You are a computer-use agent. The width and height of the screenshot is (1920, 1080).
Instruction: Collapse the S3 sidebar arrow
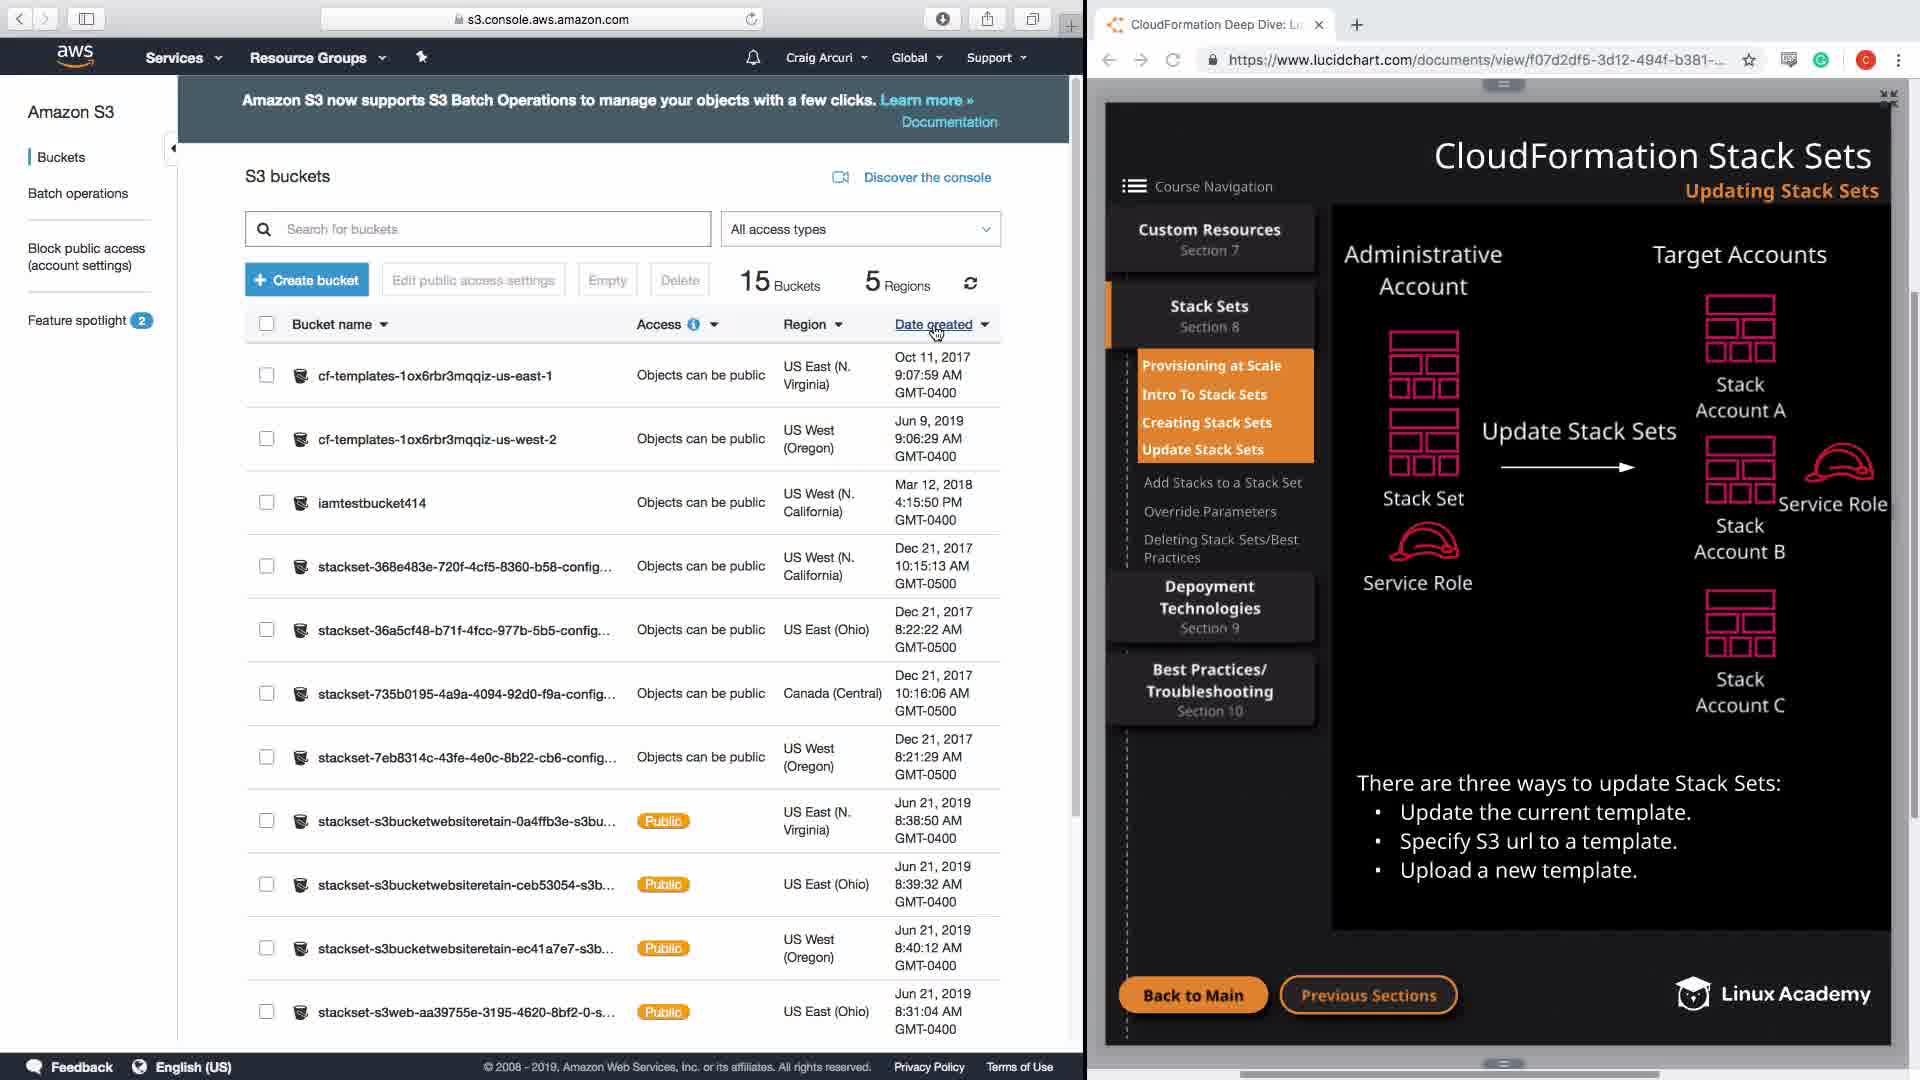pyautogui.click(x=172, y=149)
